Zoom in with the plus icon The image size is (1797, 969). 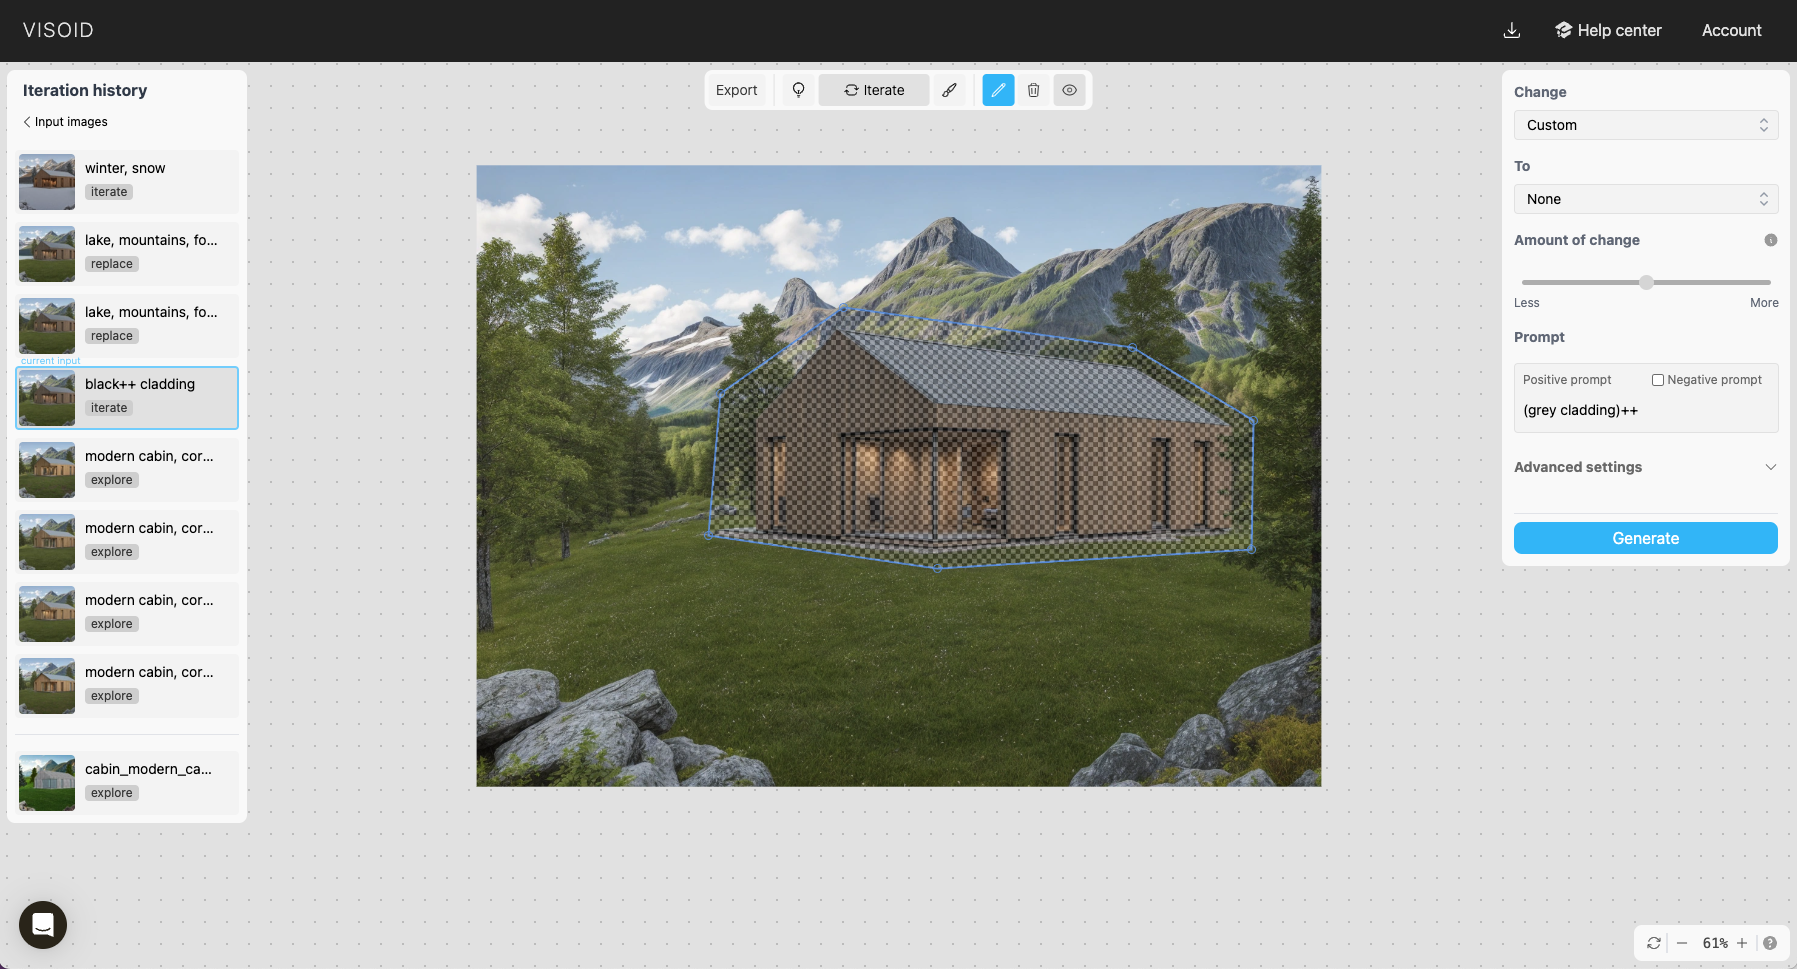point(1742,943)
